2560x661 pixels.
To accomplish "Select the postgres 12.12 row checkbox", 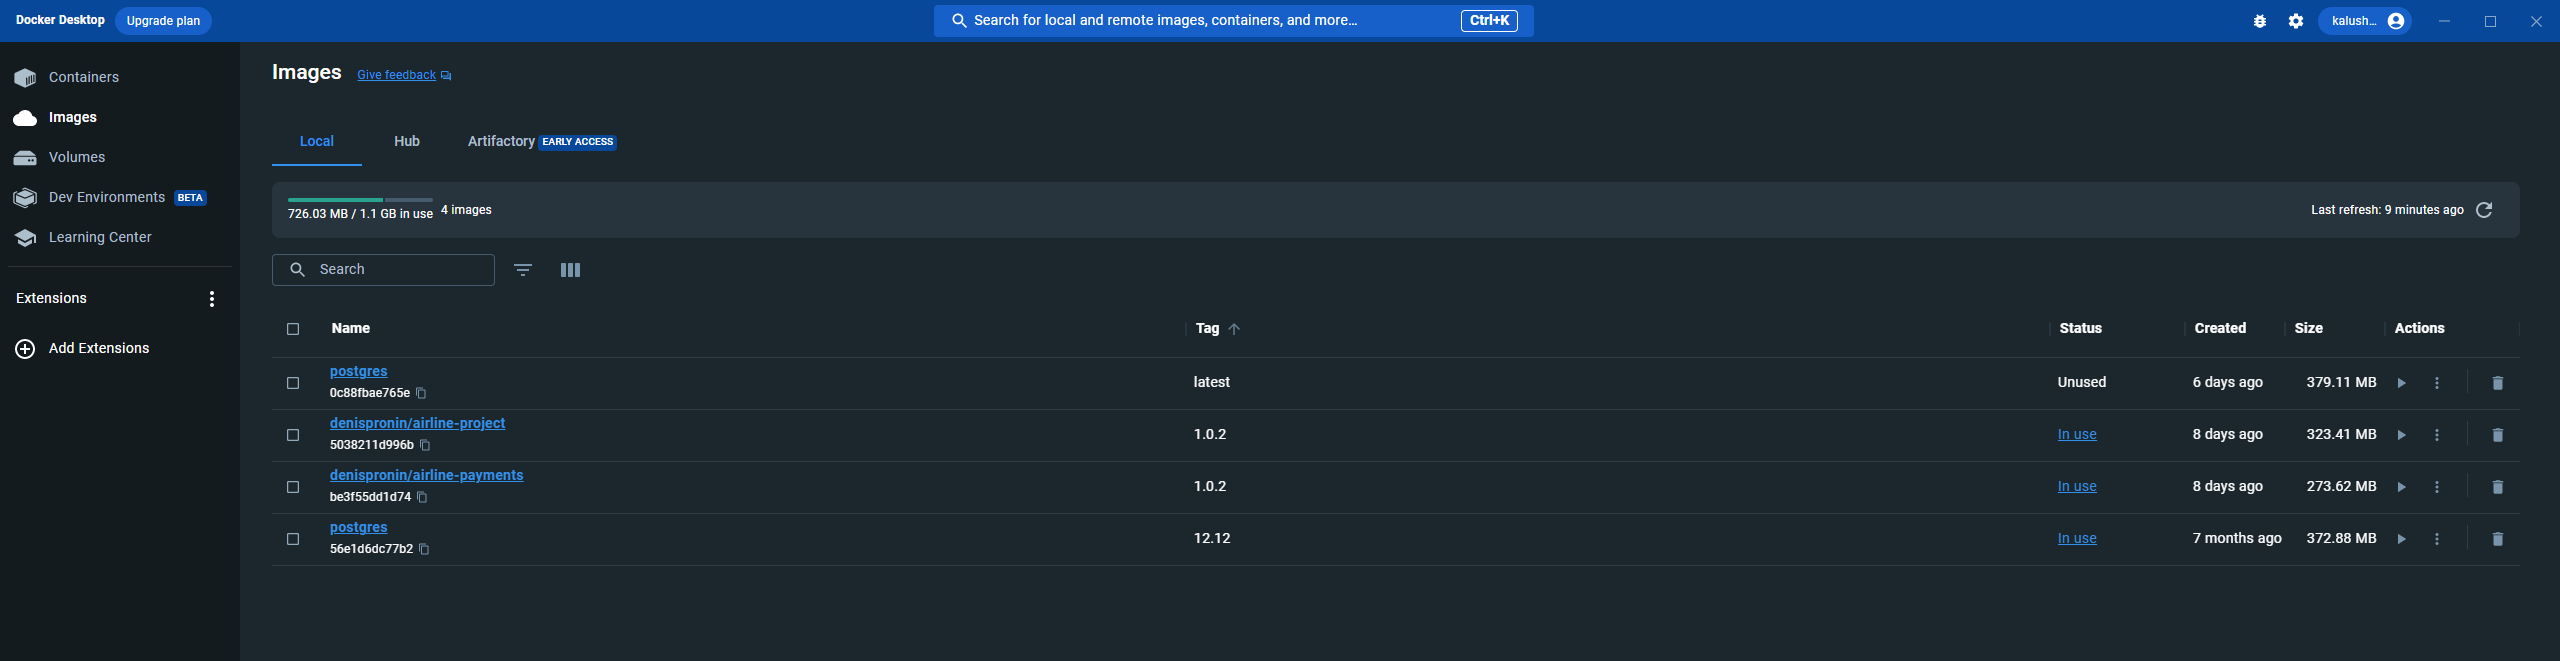I will pyautogui.click(x=293, y=539).
